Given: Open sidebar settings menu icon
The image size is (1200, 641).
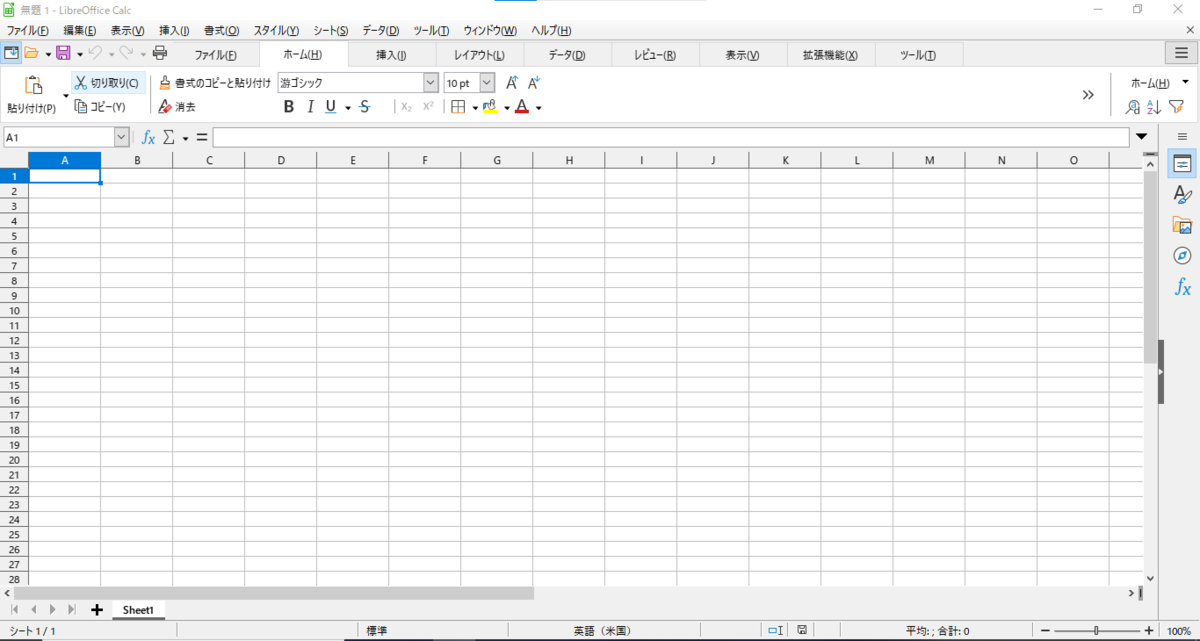Looking at the screenshot, I should 1182,135.
